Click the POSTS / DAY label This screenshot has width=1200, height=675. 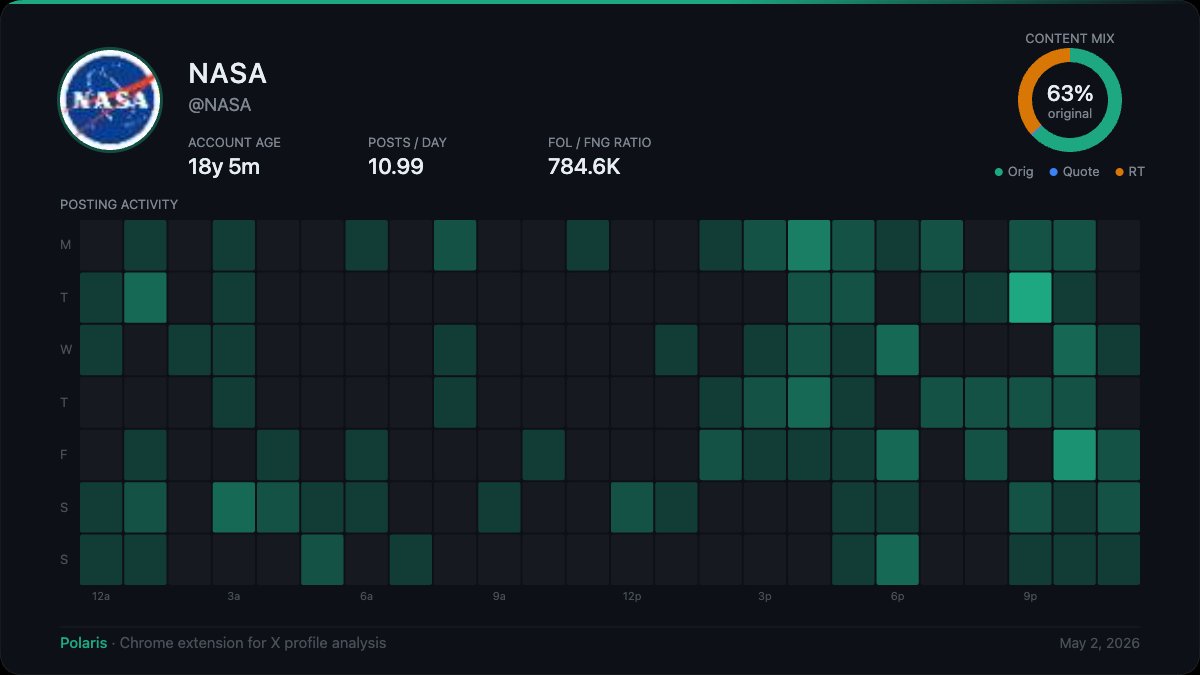(x=407, y=143)
